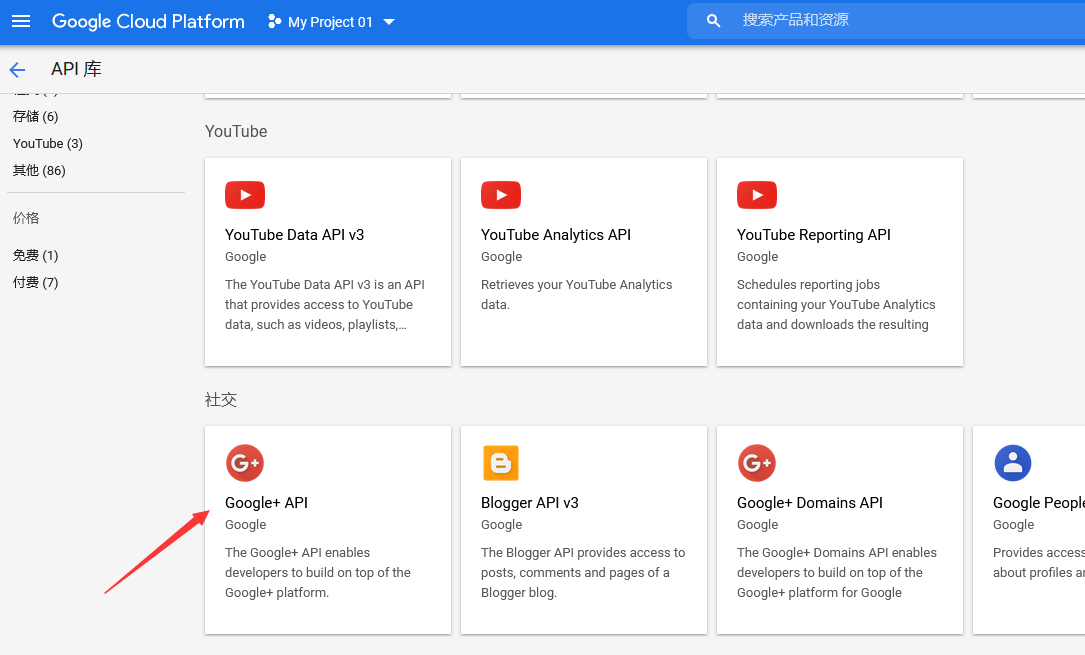Viewport: 1085px width, 655px height.
Task: Open the hamburger navigation menu
Action: (x=21, y=21)
